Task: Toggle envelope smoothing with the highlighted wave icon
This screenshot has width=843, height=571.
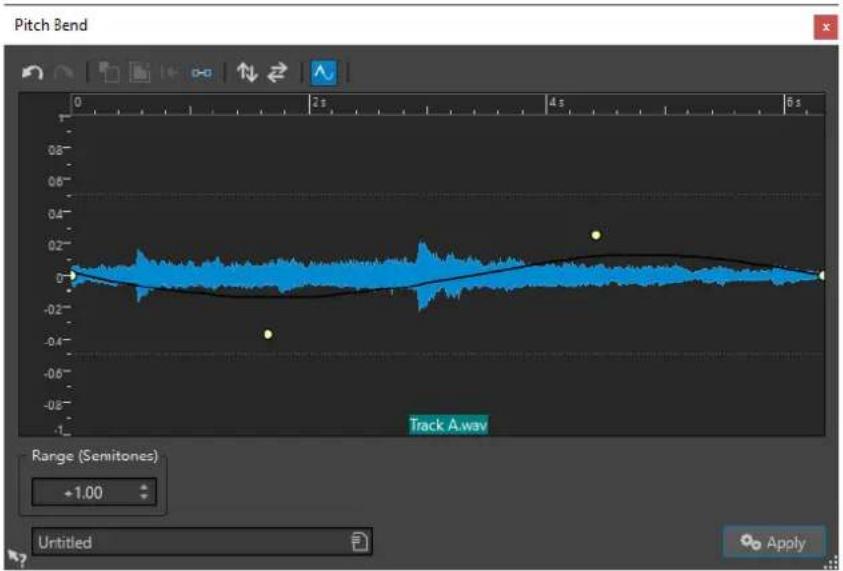Action: (324, 73)
